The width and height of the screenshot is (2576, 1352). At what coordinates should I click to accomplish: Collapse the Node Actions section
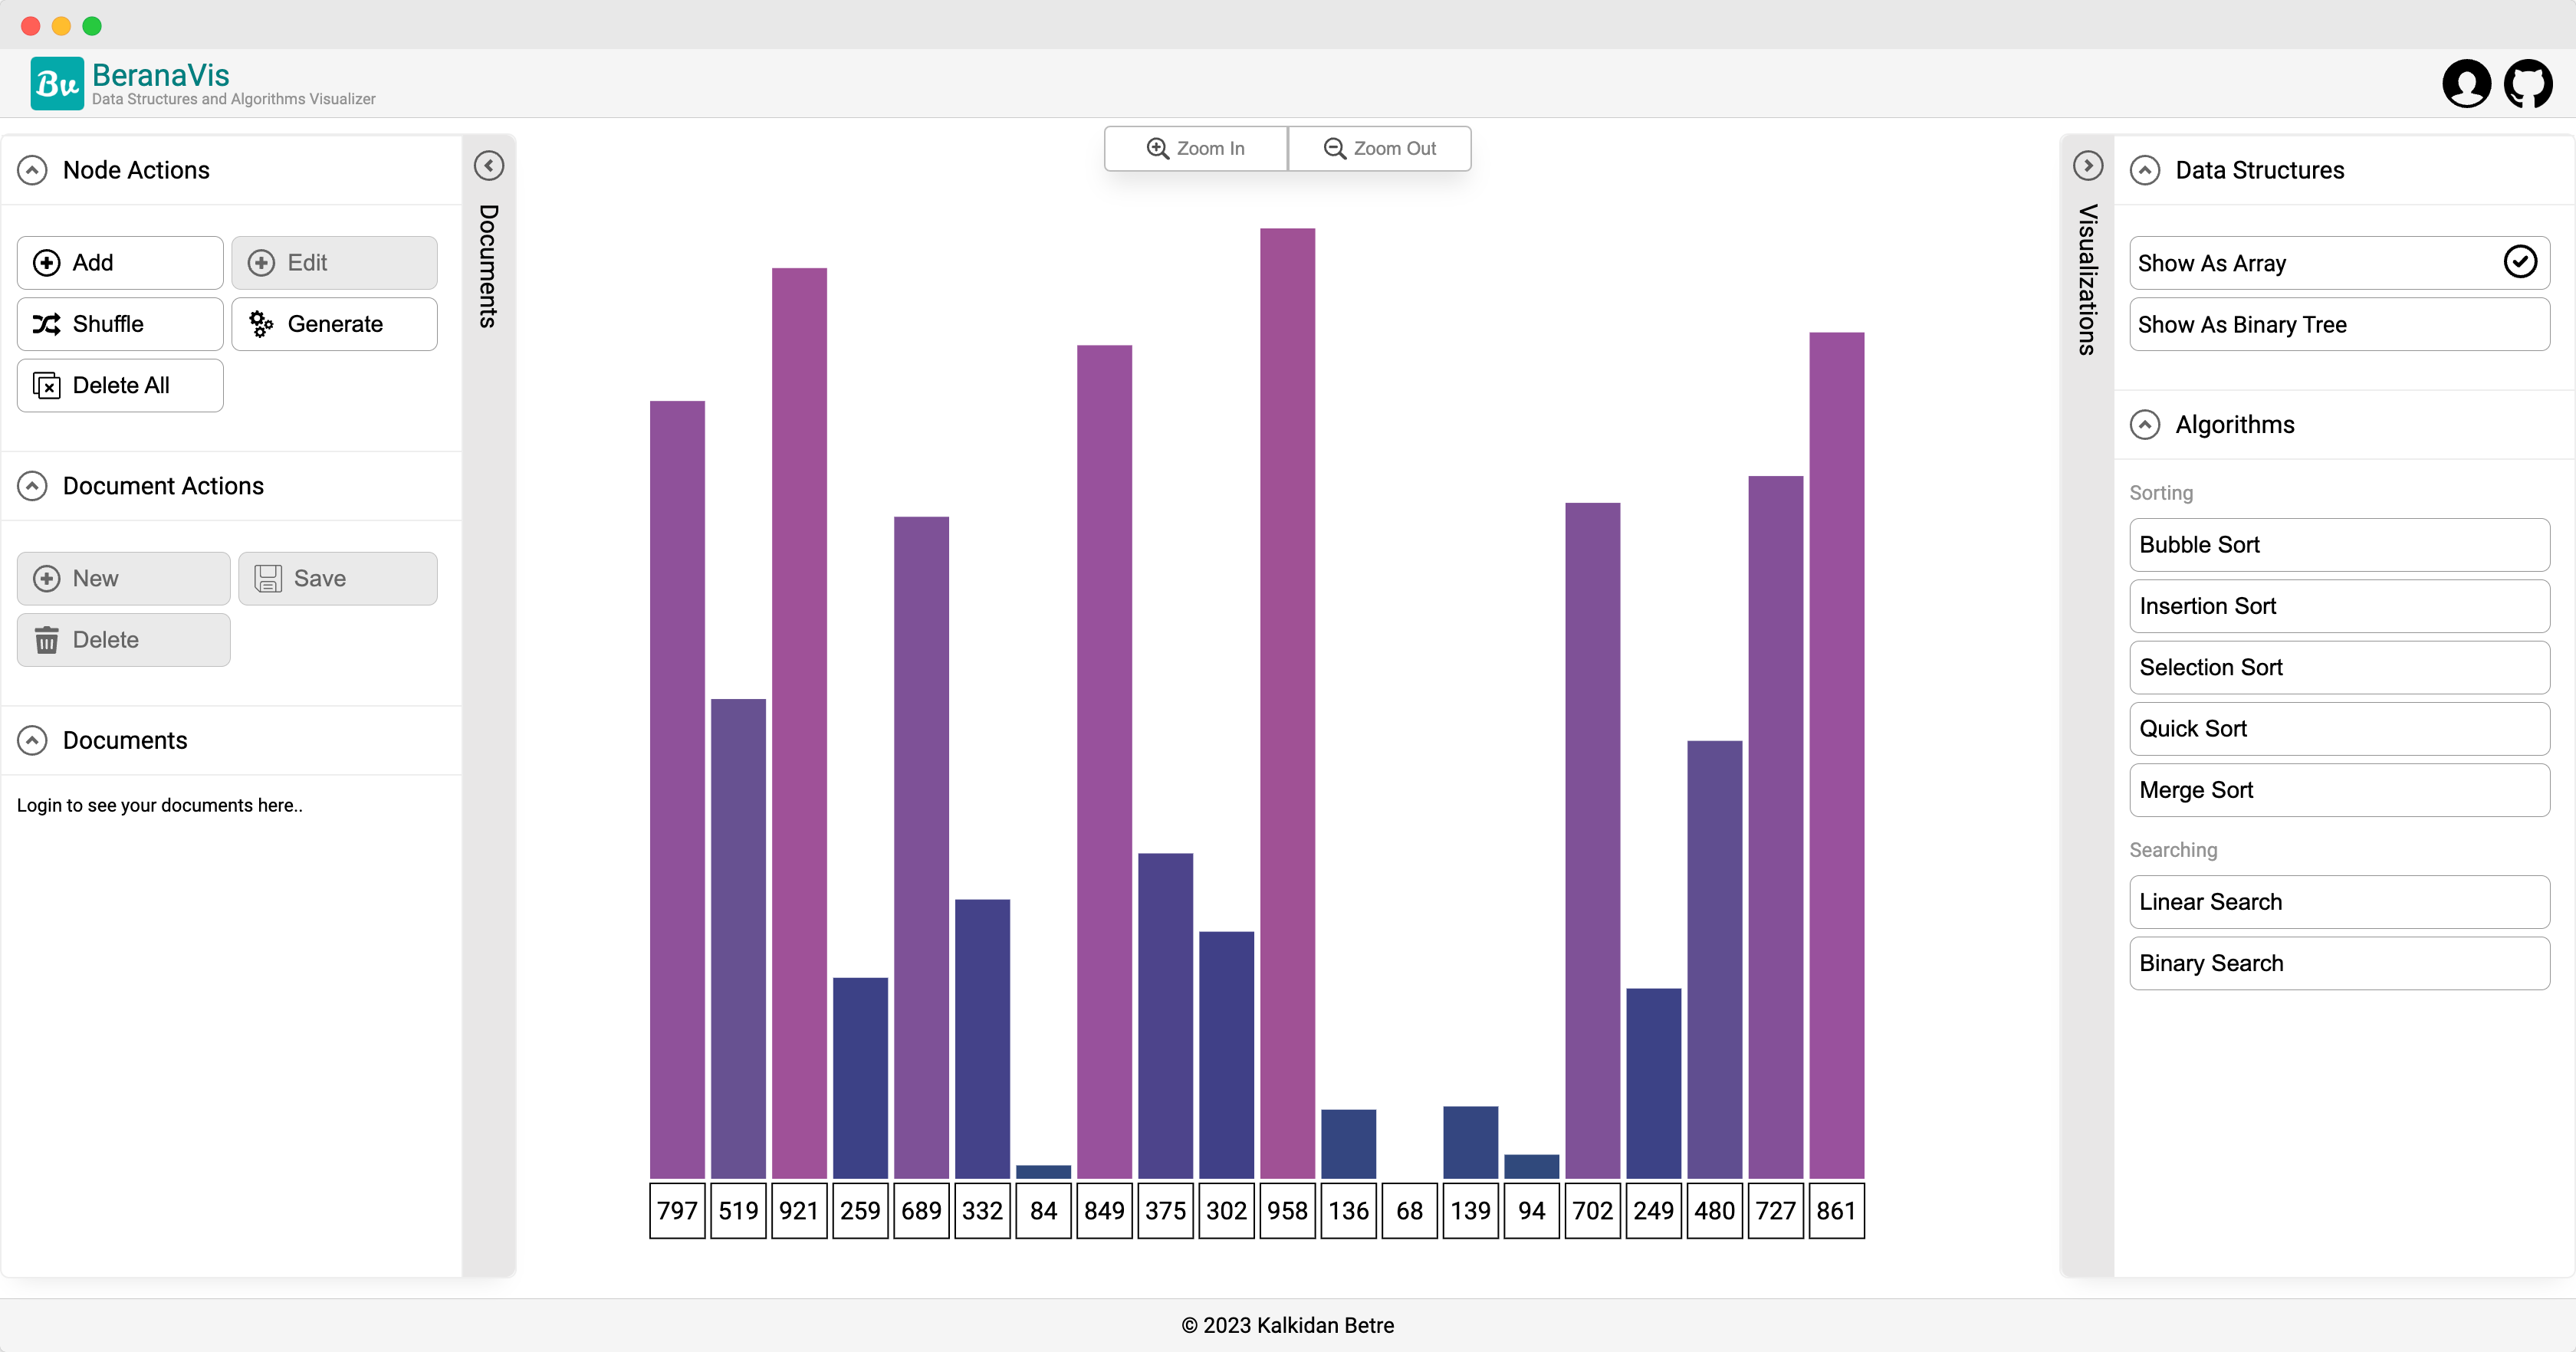pyautogui.click(x=32, y=171)
